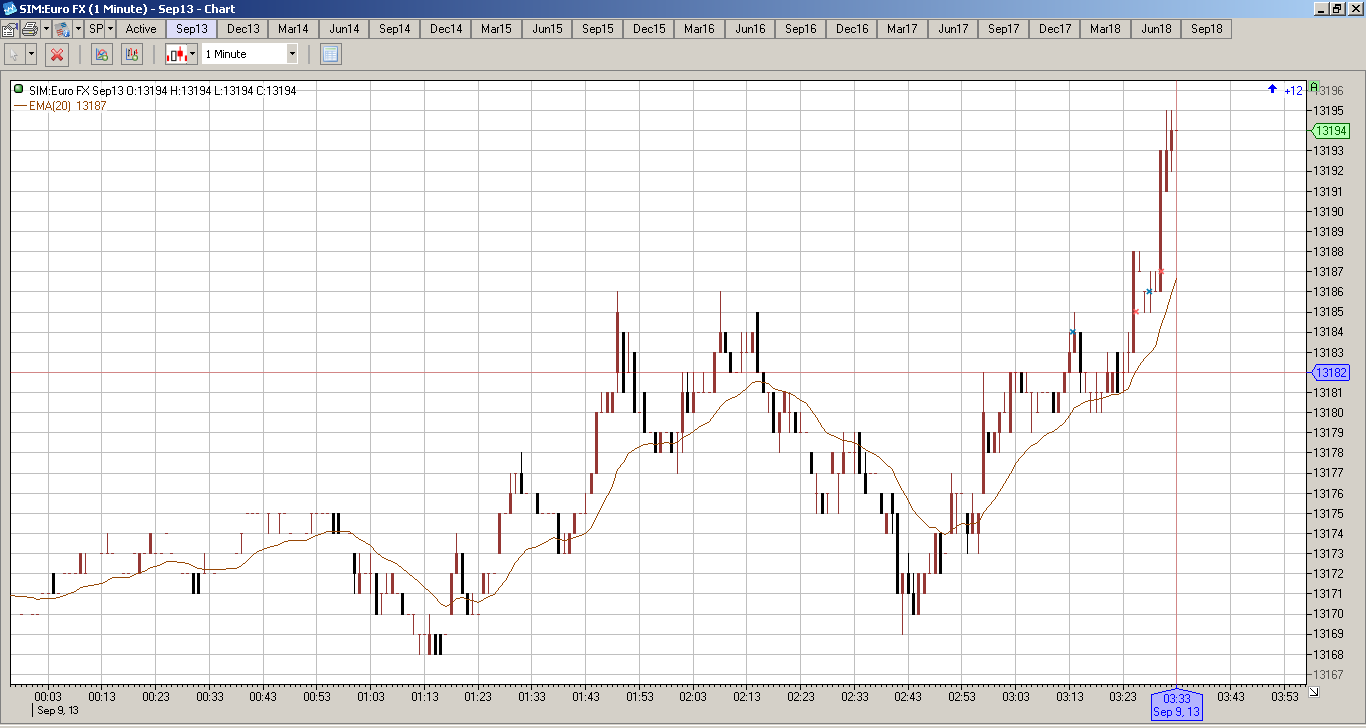
Task: Restore the inner chart window
Action: tap(1337, 9)
